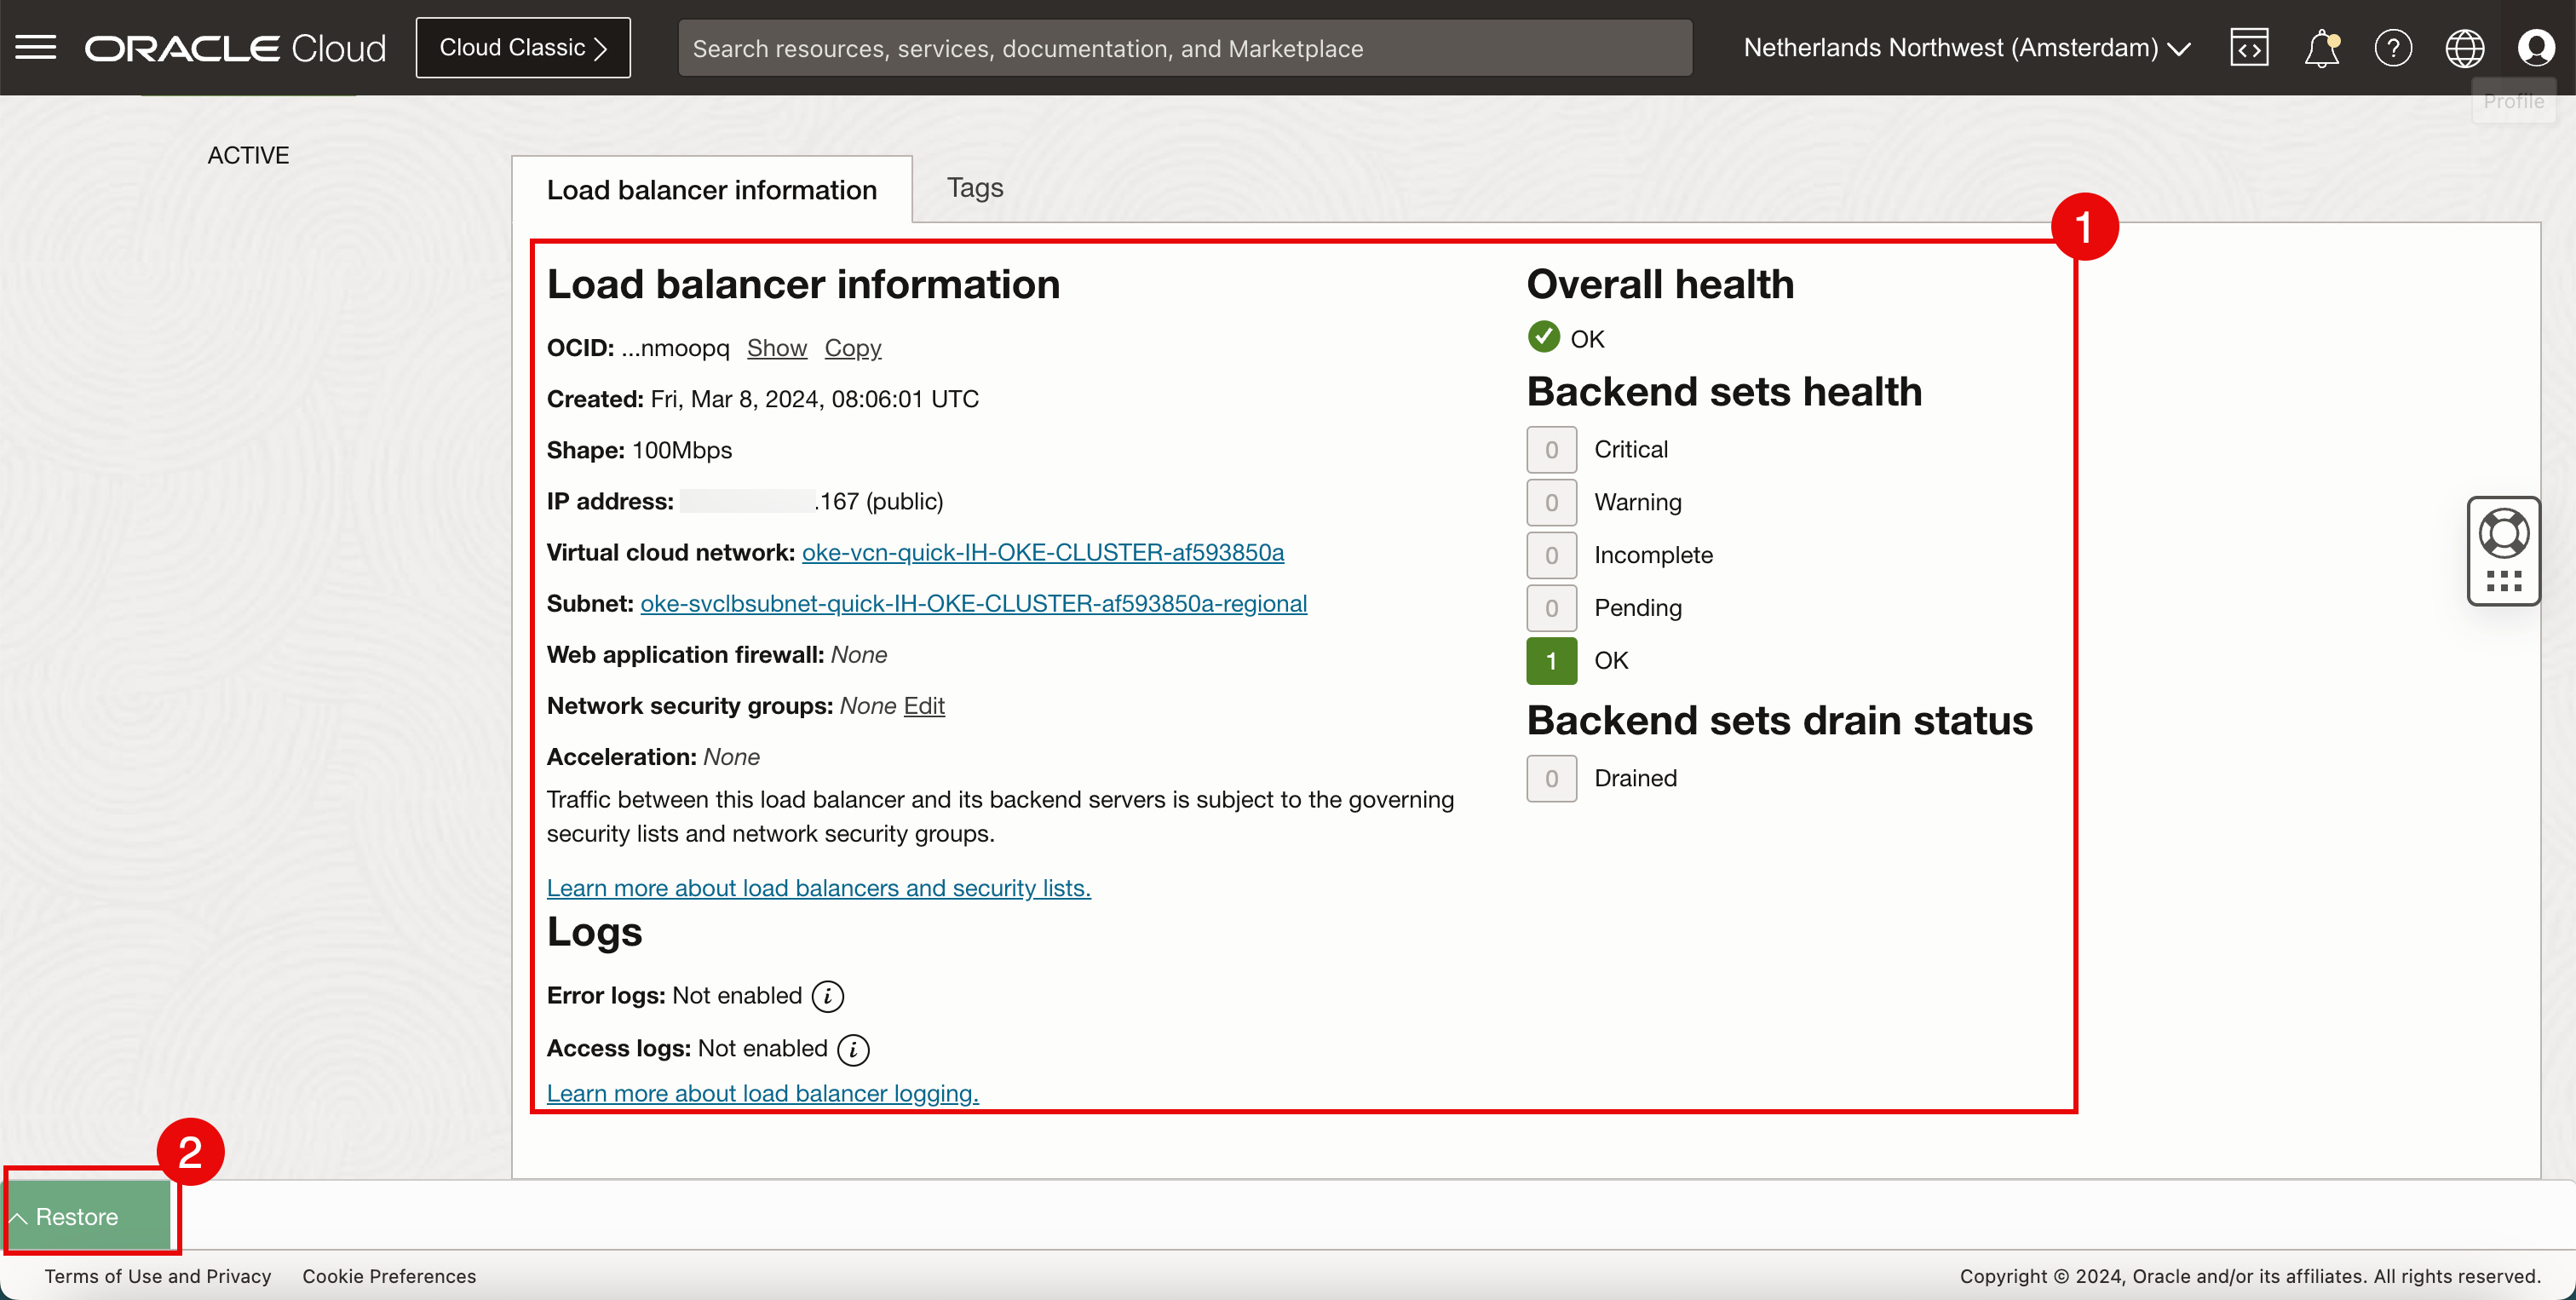Switch to the Tags tab

point(974,187)
